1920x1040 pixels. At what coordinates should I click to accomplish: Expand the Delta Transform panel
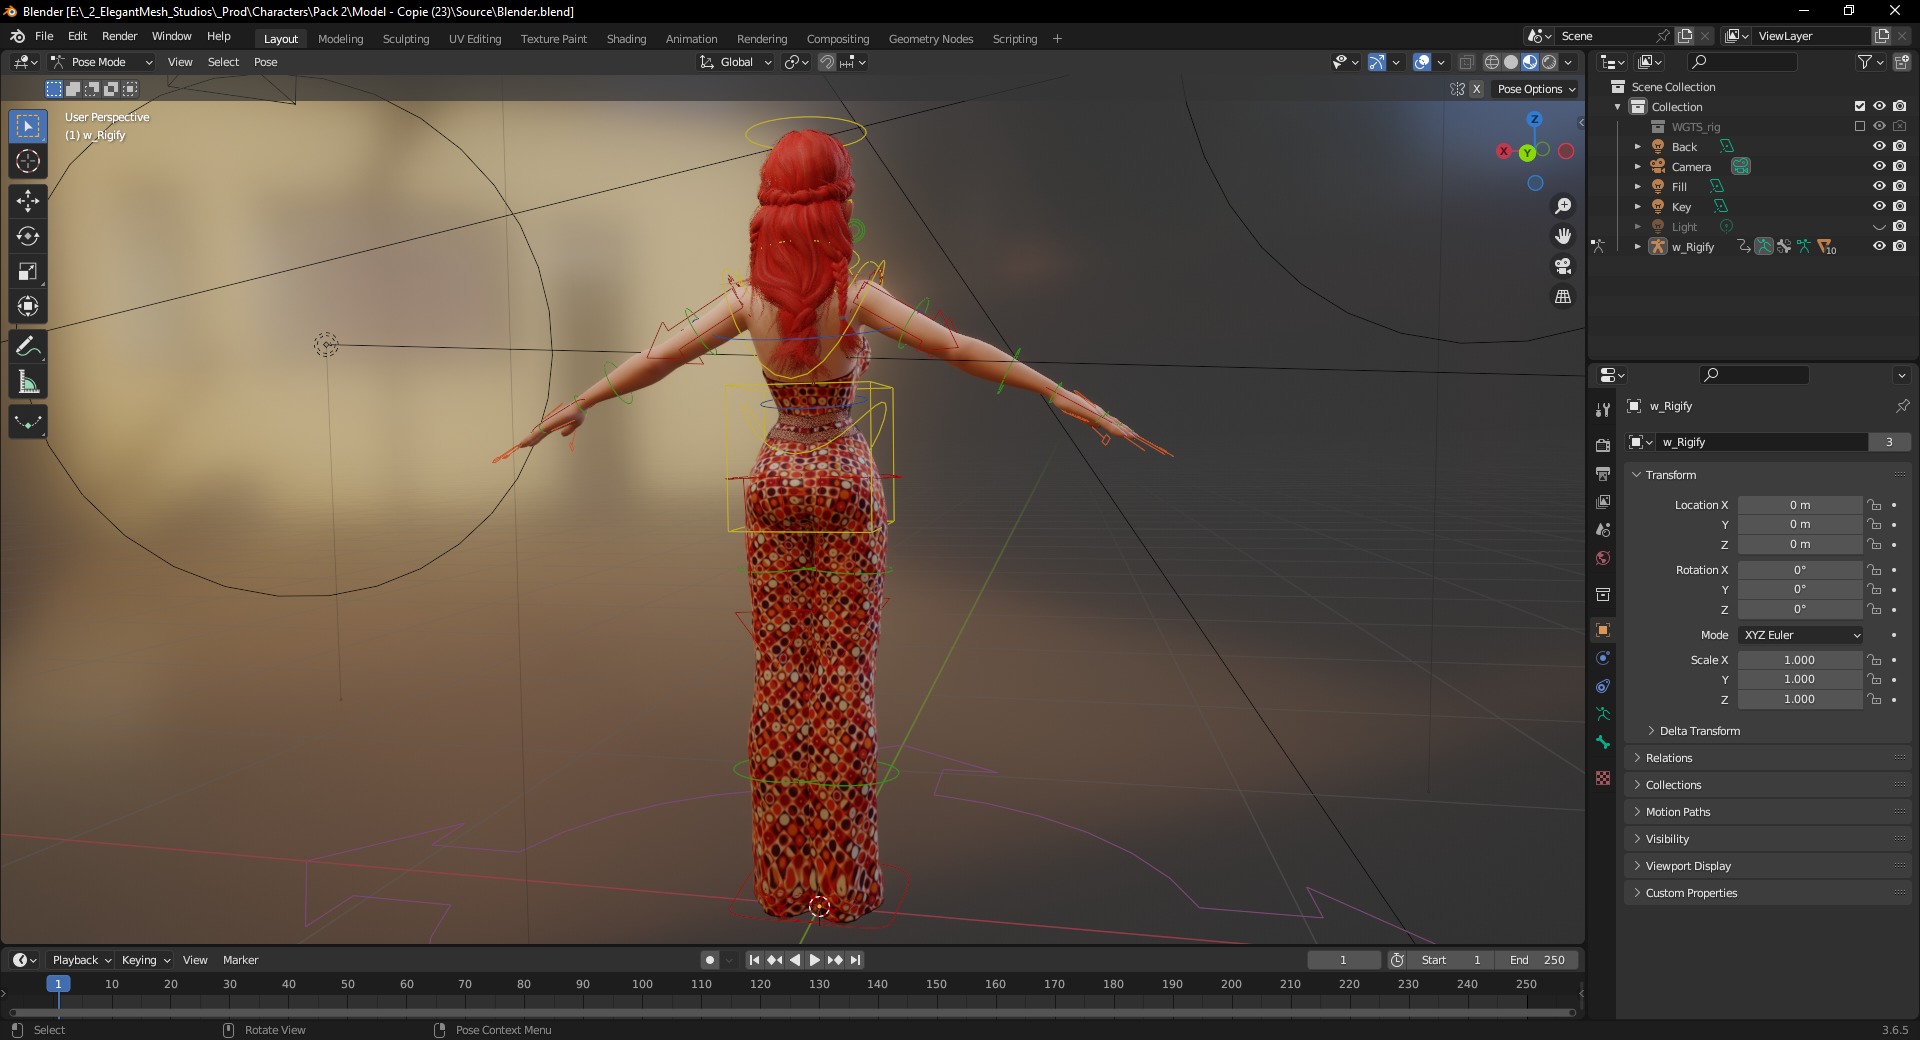[x=1699, y=731]
